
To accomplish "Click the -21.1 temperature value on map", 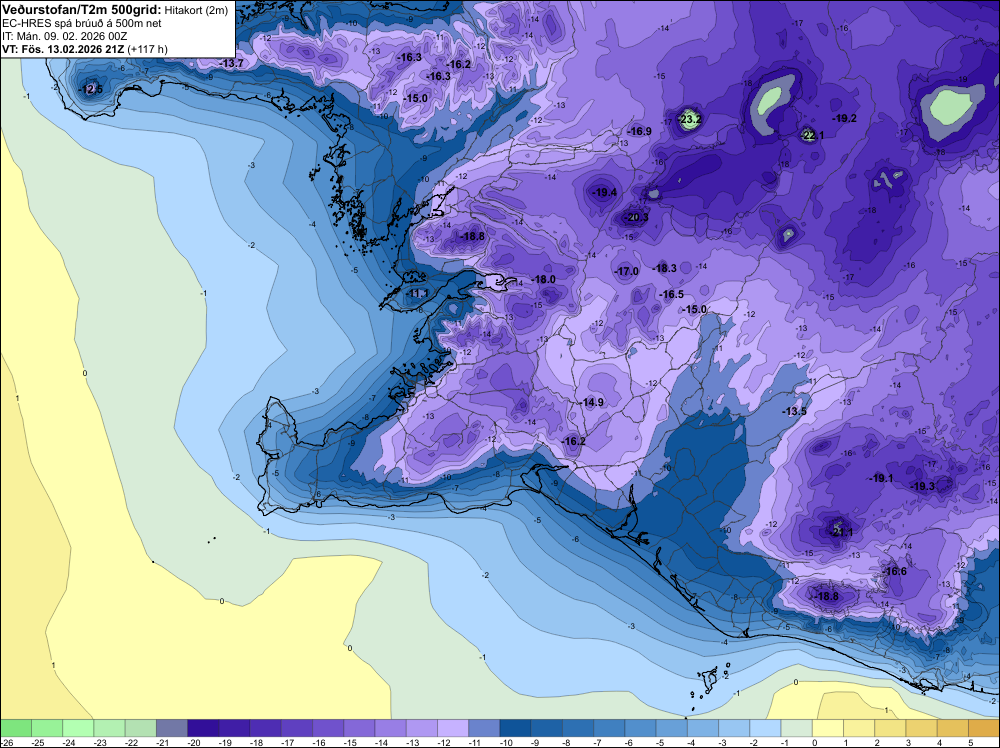I will click(x=841, y=532).
